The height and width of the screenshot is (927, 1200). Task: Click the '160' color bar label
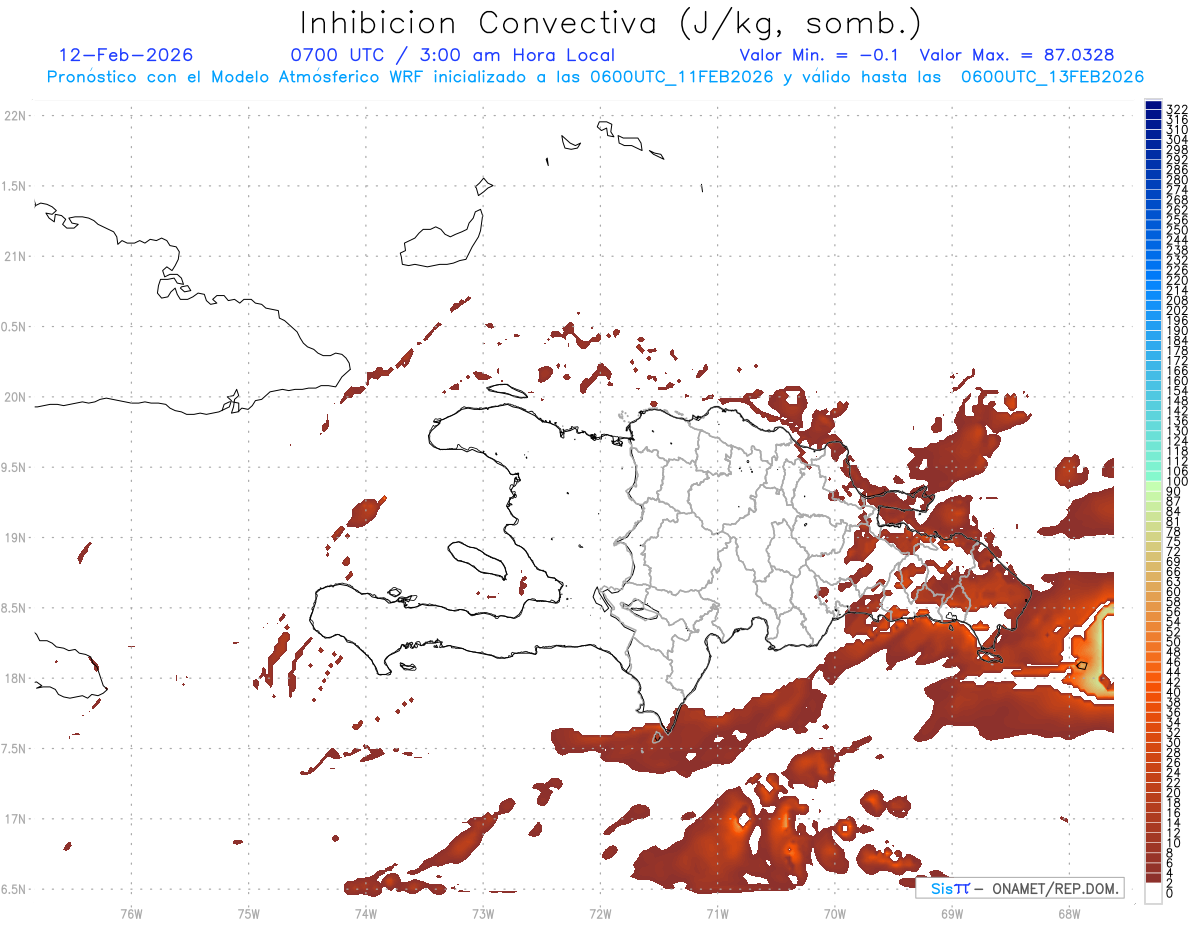point(1177,381)
